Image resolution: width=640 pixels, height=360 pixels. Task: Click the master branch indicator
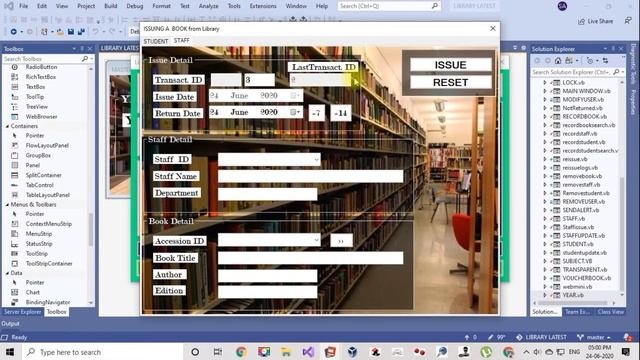click(x=594, y=337)
